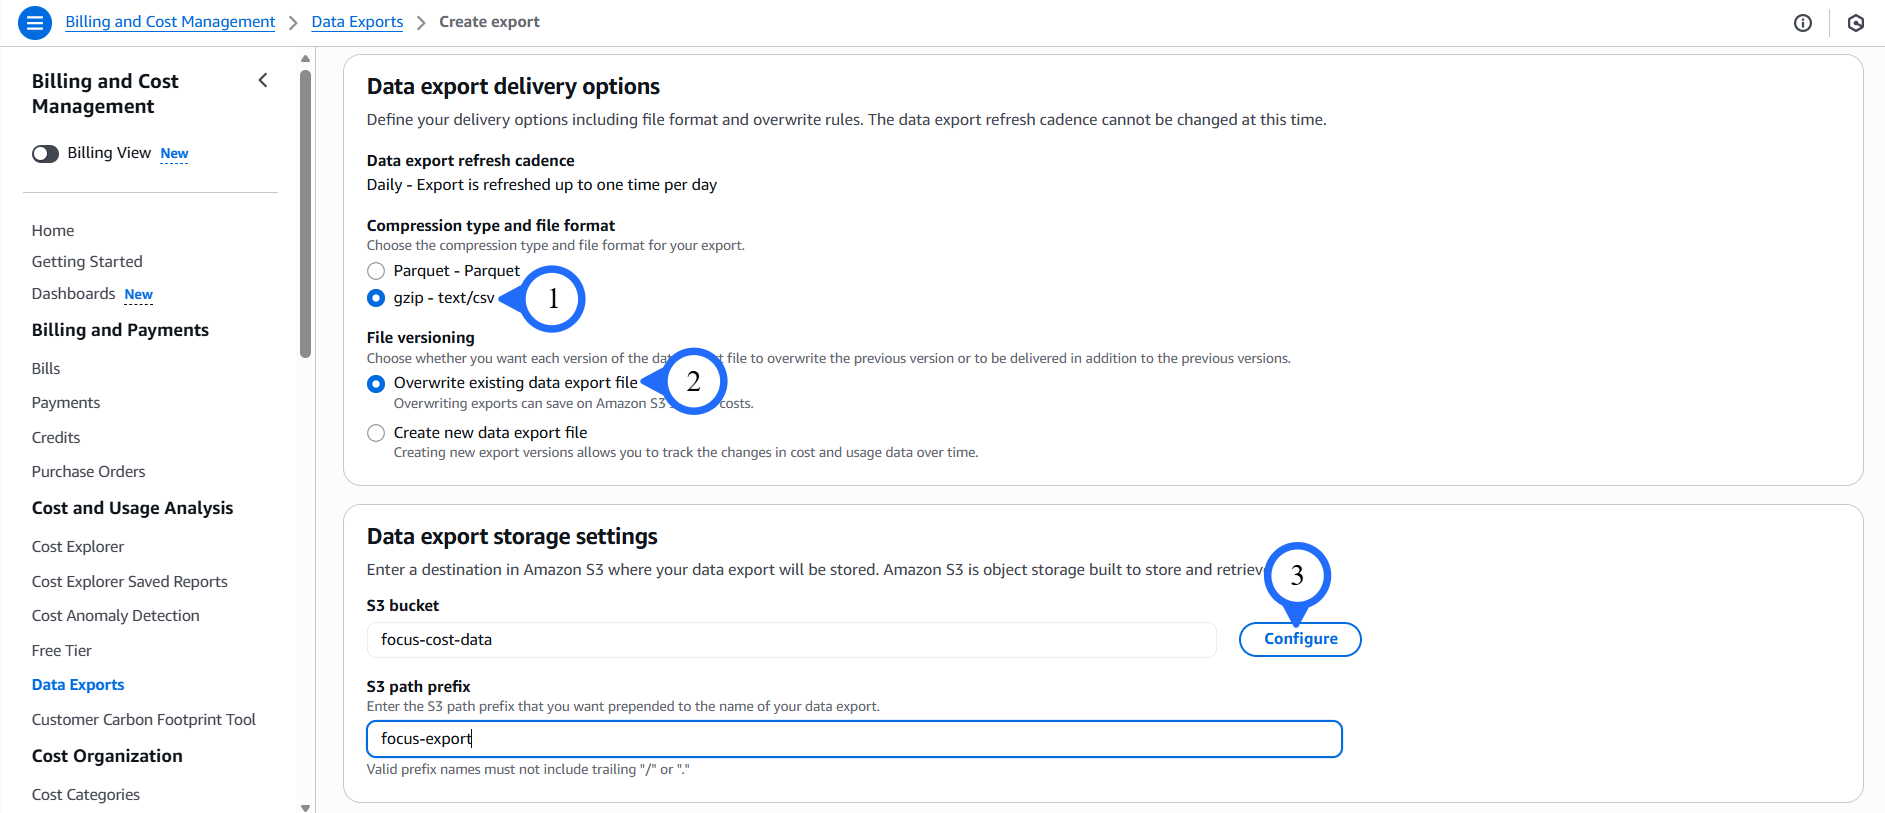Open Dashboards in the sidebar
This screenshot has height=813, width=1885.
click(x=74, y=294)
